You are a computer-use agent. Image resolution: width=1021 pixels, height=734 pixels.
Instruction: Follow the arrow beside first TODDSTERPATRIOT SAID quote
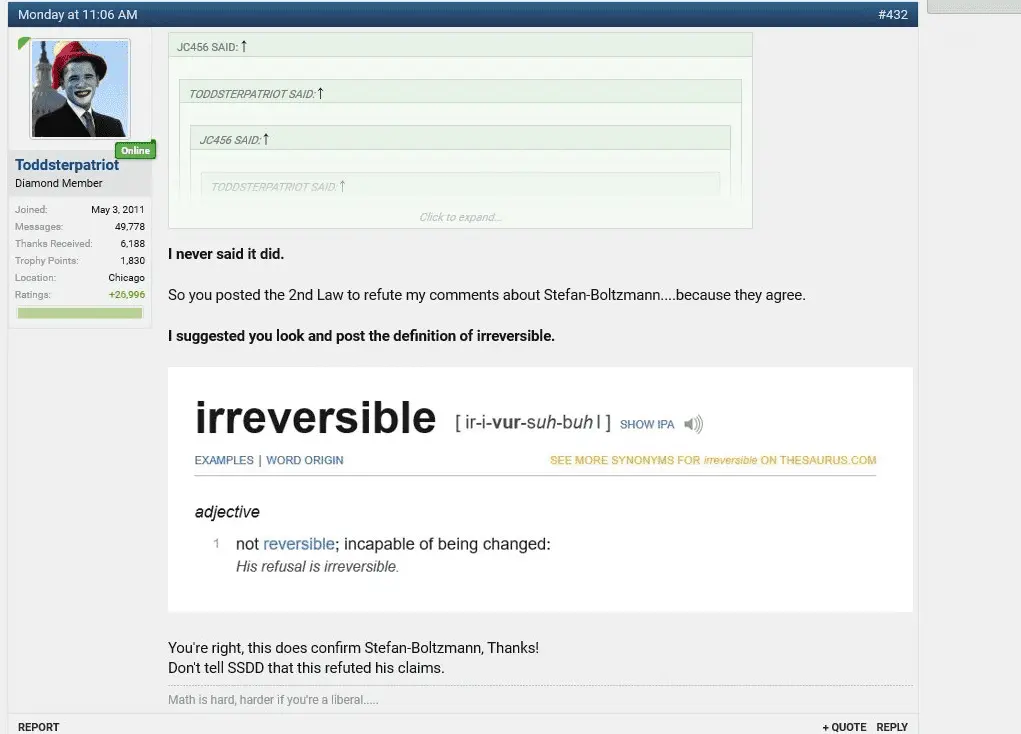(320, 93)
